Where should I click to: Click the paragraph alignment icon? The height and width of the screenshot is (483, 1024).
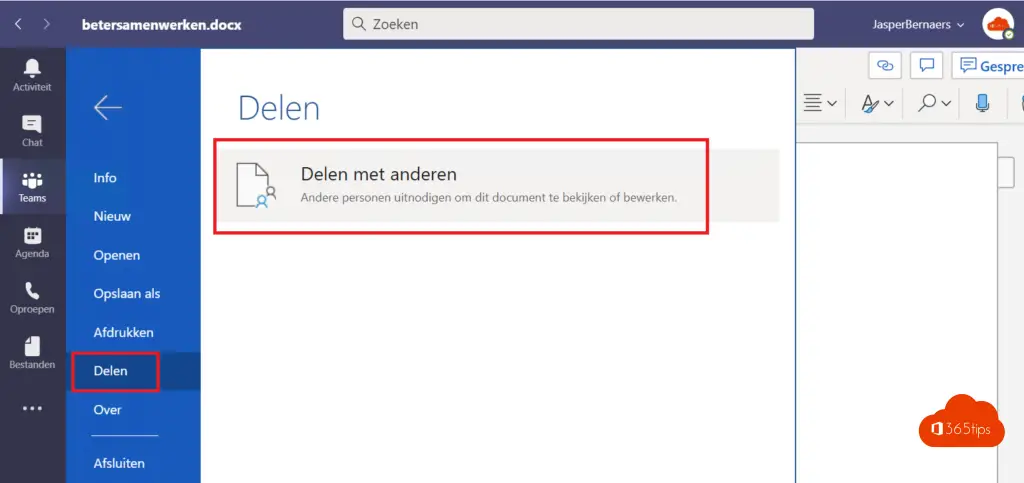click(x=812, y=102)
